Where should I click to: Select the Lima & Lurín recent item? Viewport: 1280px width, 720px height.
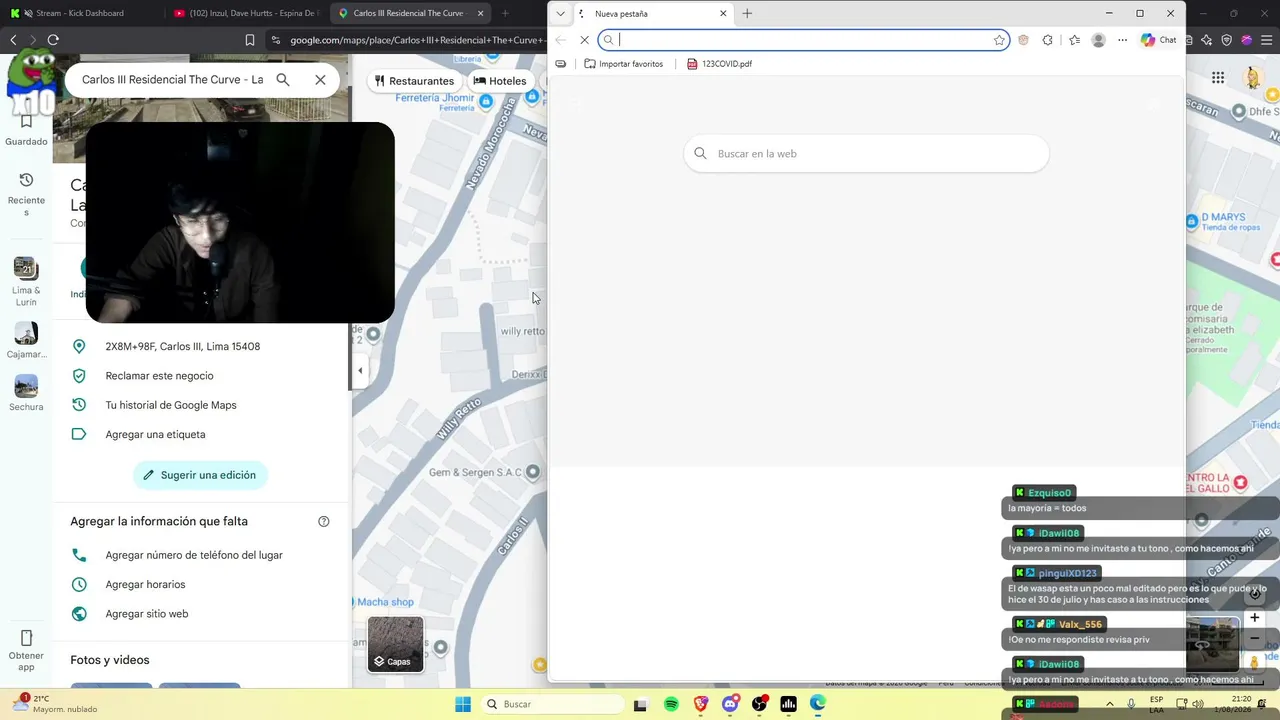(x=26, y=282)
